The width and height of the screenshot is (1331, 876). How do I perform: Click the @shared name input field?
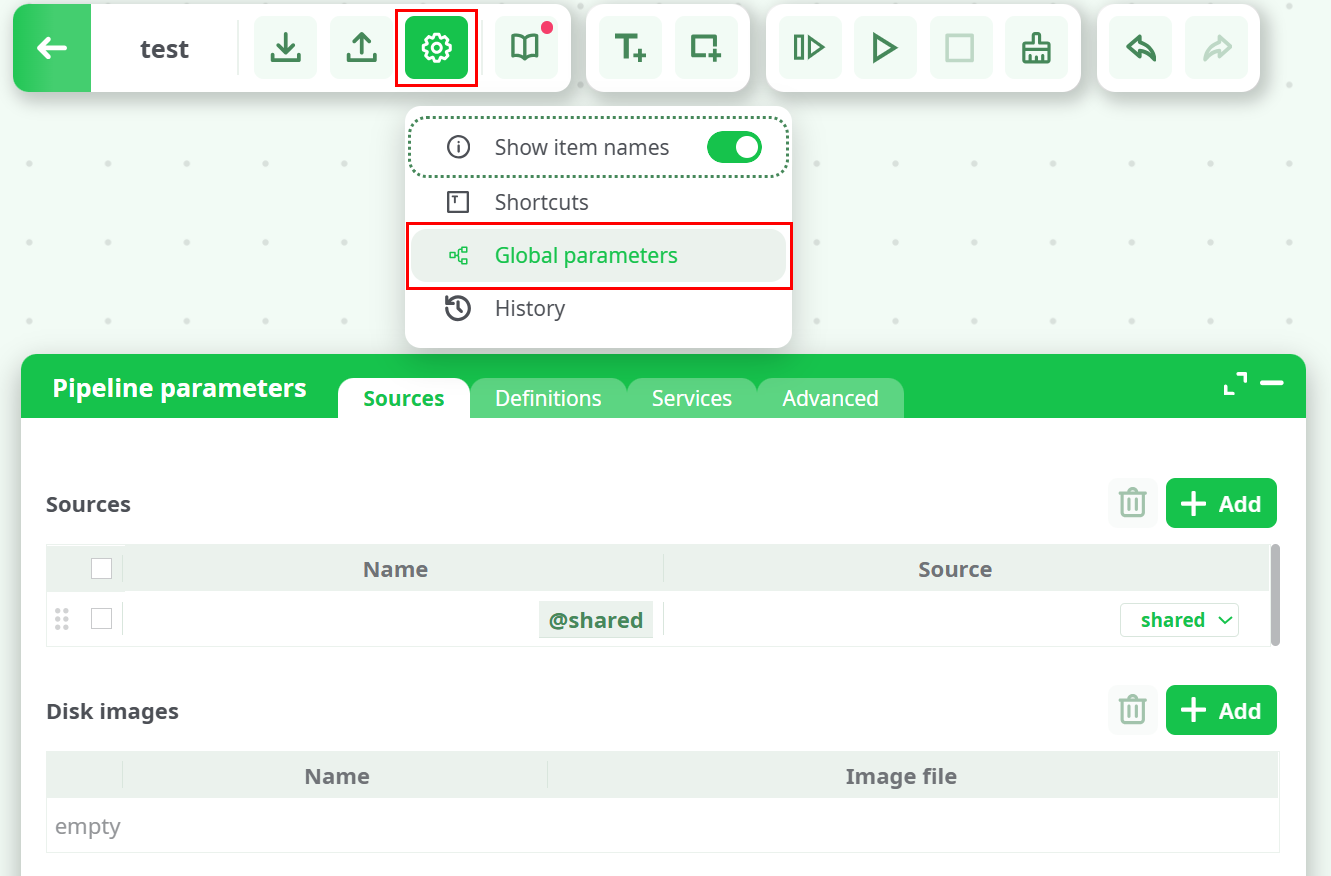(596, 619)
